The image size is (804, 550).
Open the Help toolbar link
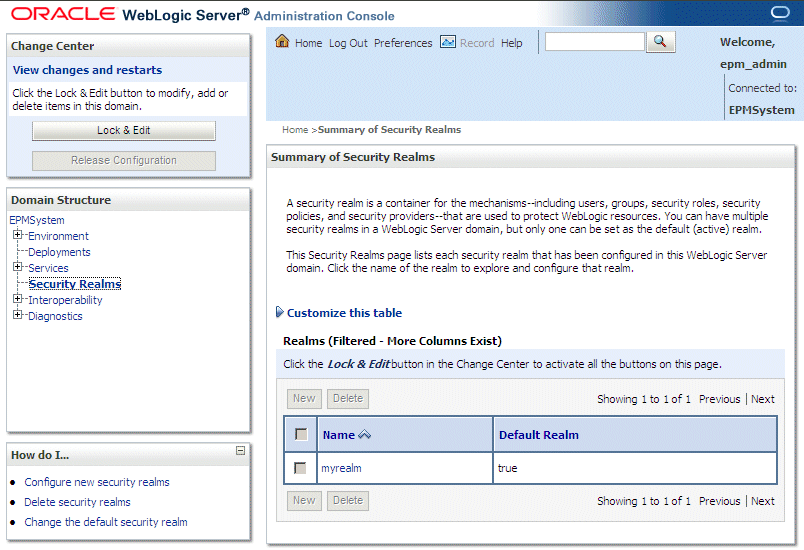point(512,43)
